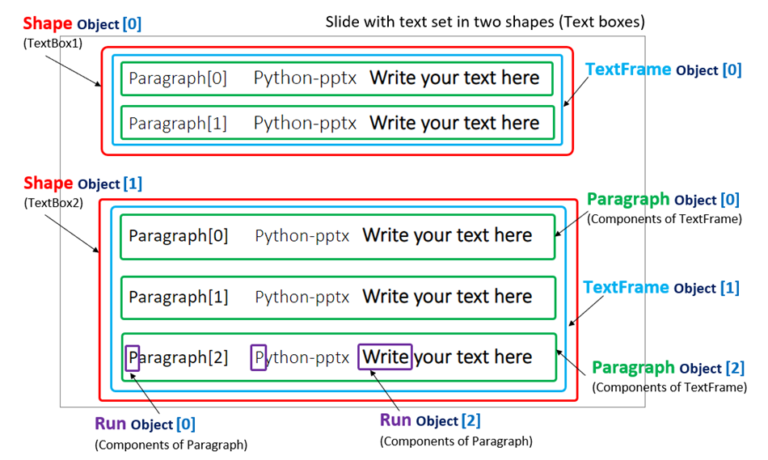Click "(Components of TextFrame)" under Paragraph Object [0]
Image resolution: width=768 pixels, height=460 pixels.
665,219
